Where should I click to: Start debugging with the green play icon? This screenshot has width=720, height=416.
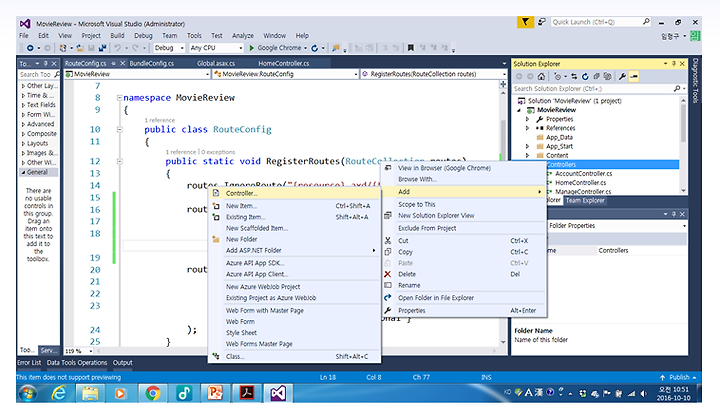(252, 48)
